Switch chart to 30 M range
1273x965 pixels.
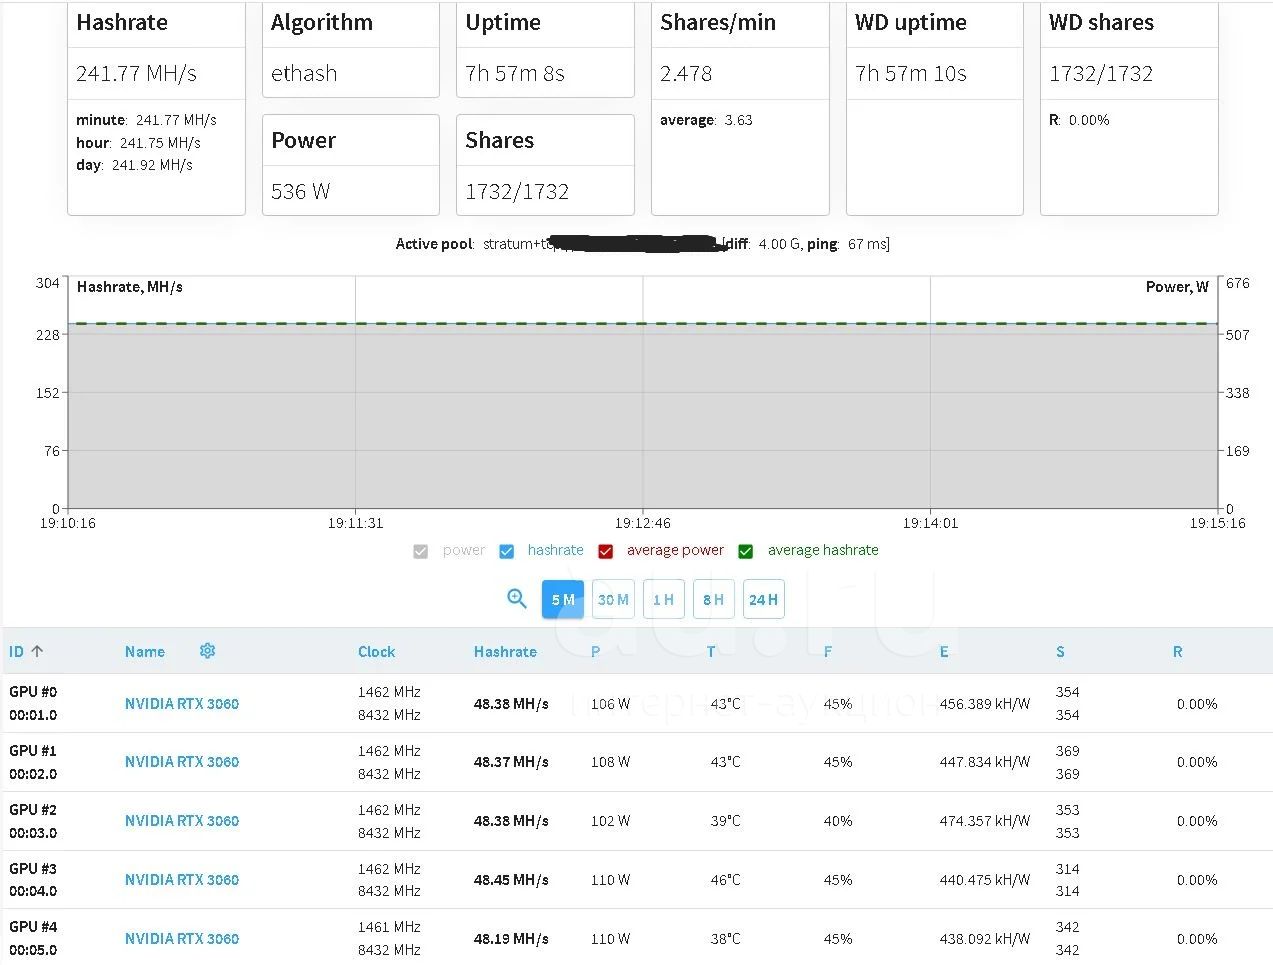click(x=613, y=600)
